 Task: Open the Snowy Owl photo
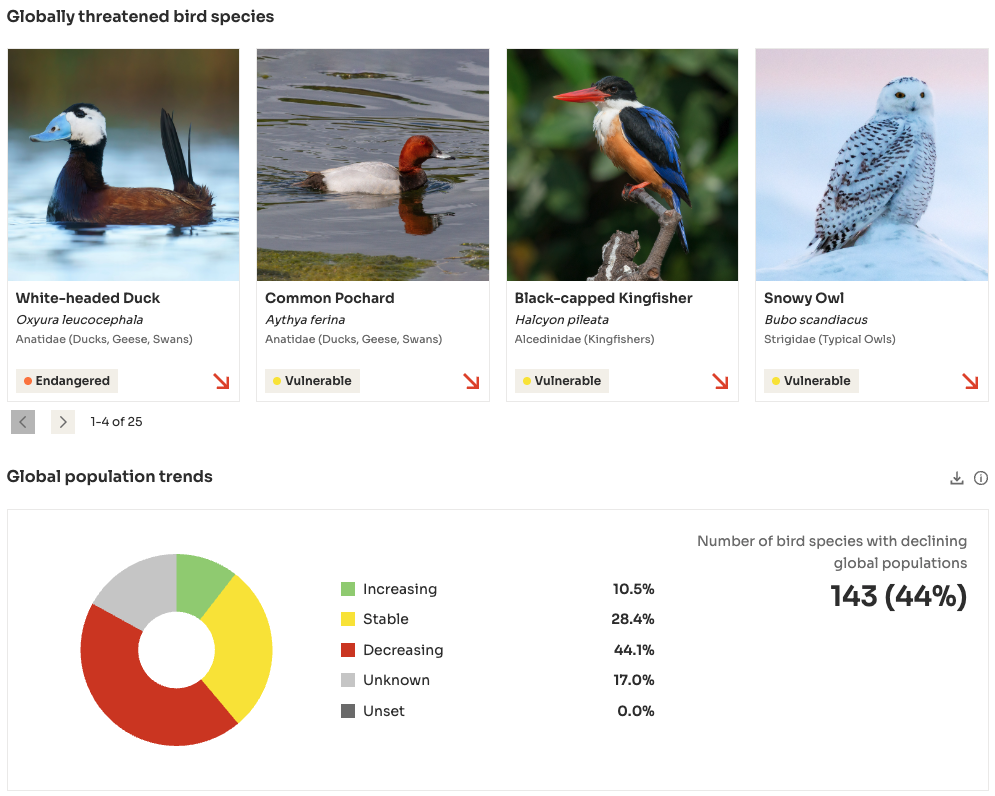click(871, 165)
